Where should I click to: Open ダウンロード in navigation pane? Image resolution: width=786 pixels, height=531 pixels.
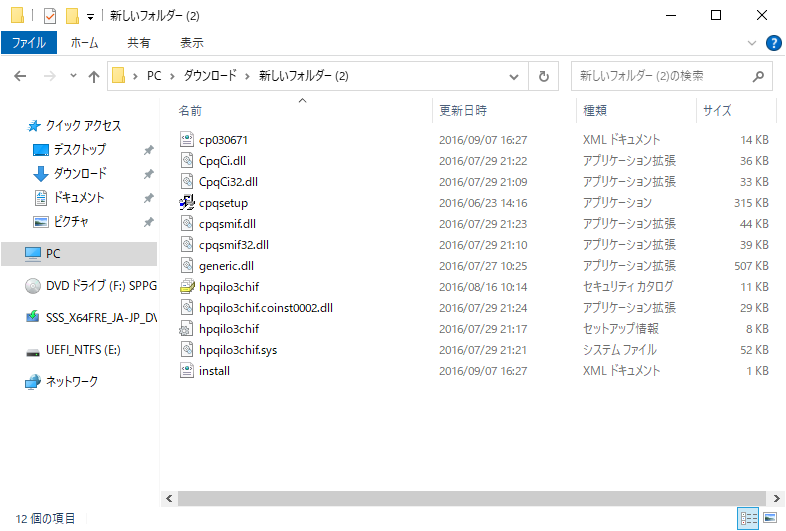coord(80,173)
